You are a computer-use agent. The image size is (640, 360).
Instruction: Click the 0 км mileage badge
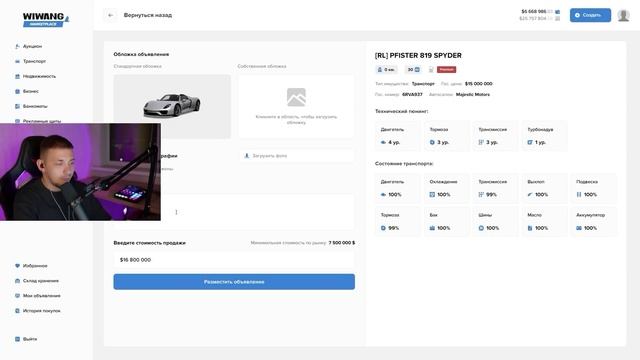click(x=386, y=70)
